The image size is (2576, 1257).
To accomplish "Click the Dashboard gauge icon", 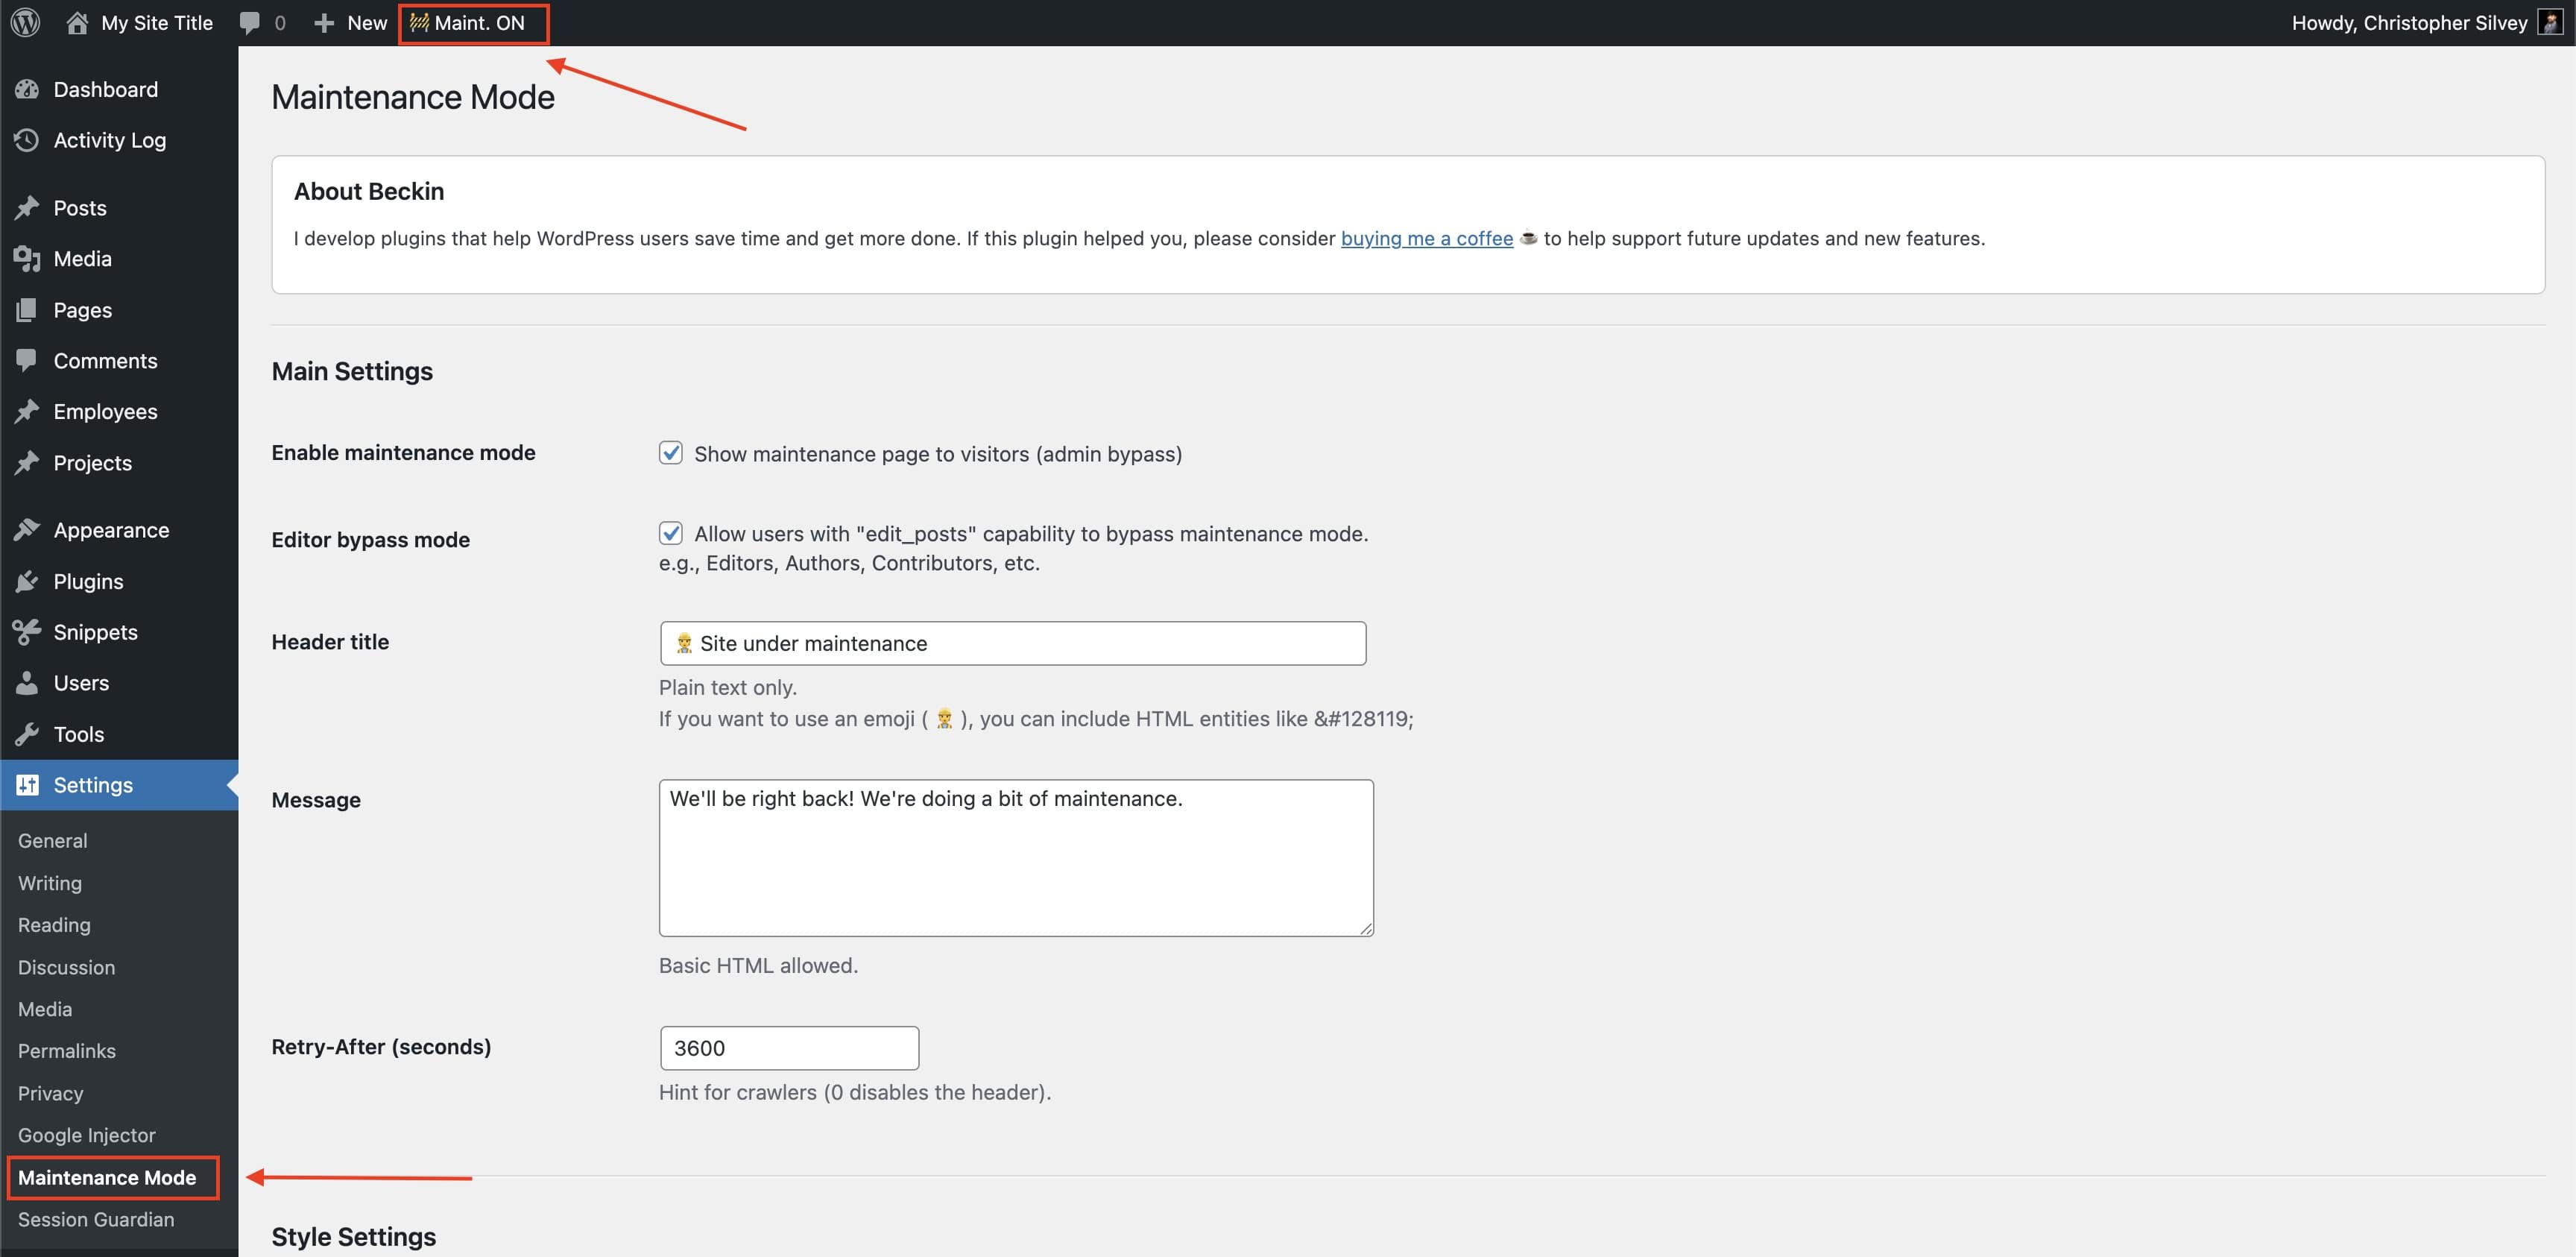I will (27, 89).
